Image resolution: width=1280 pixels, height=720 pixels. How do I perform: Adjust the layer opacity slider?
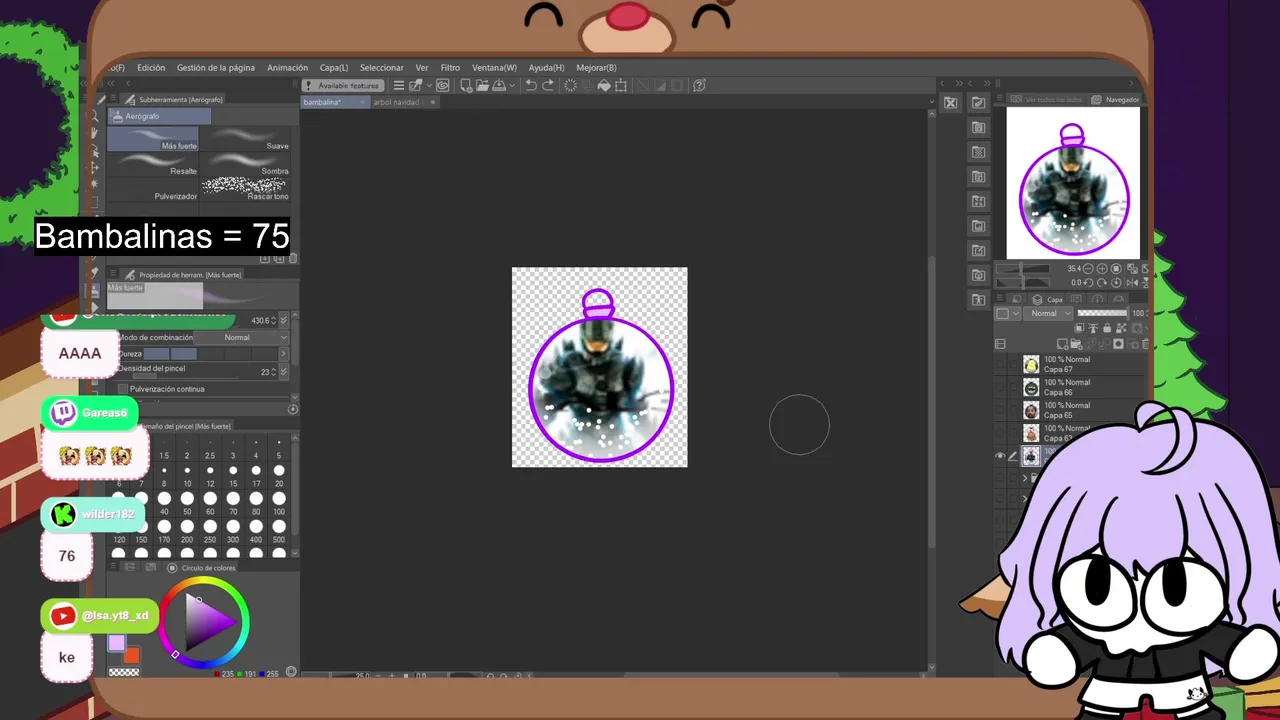[1102, 313]
